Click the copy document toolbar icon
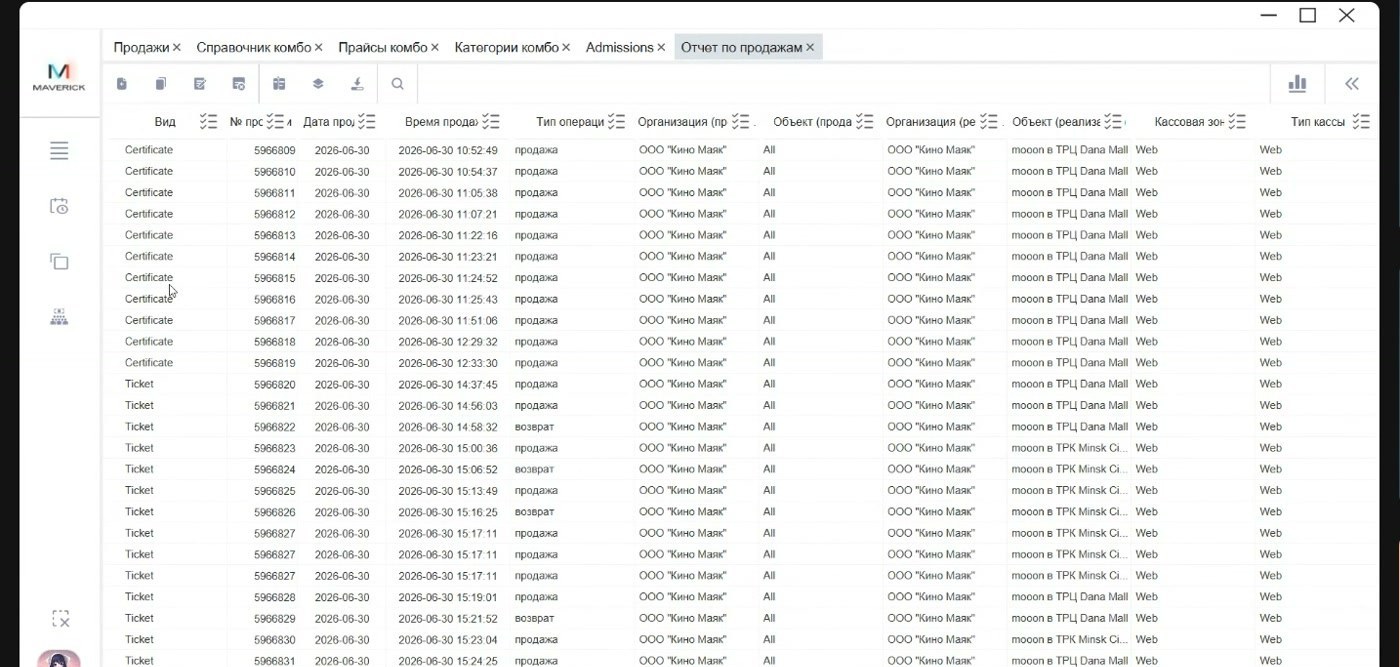Viewport: 1400px width, 667px height. pyautogui.click(x=161, y=84)
